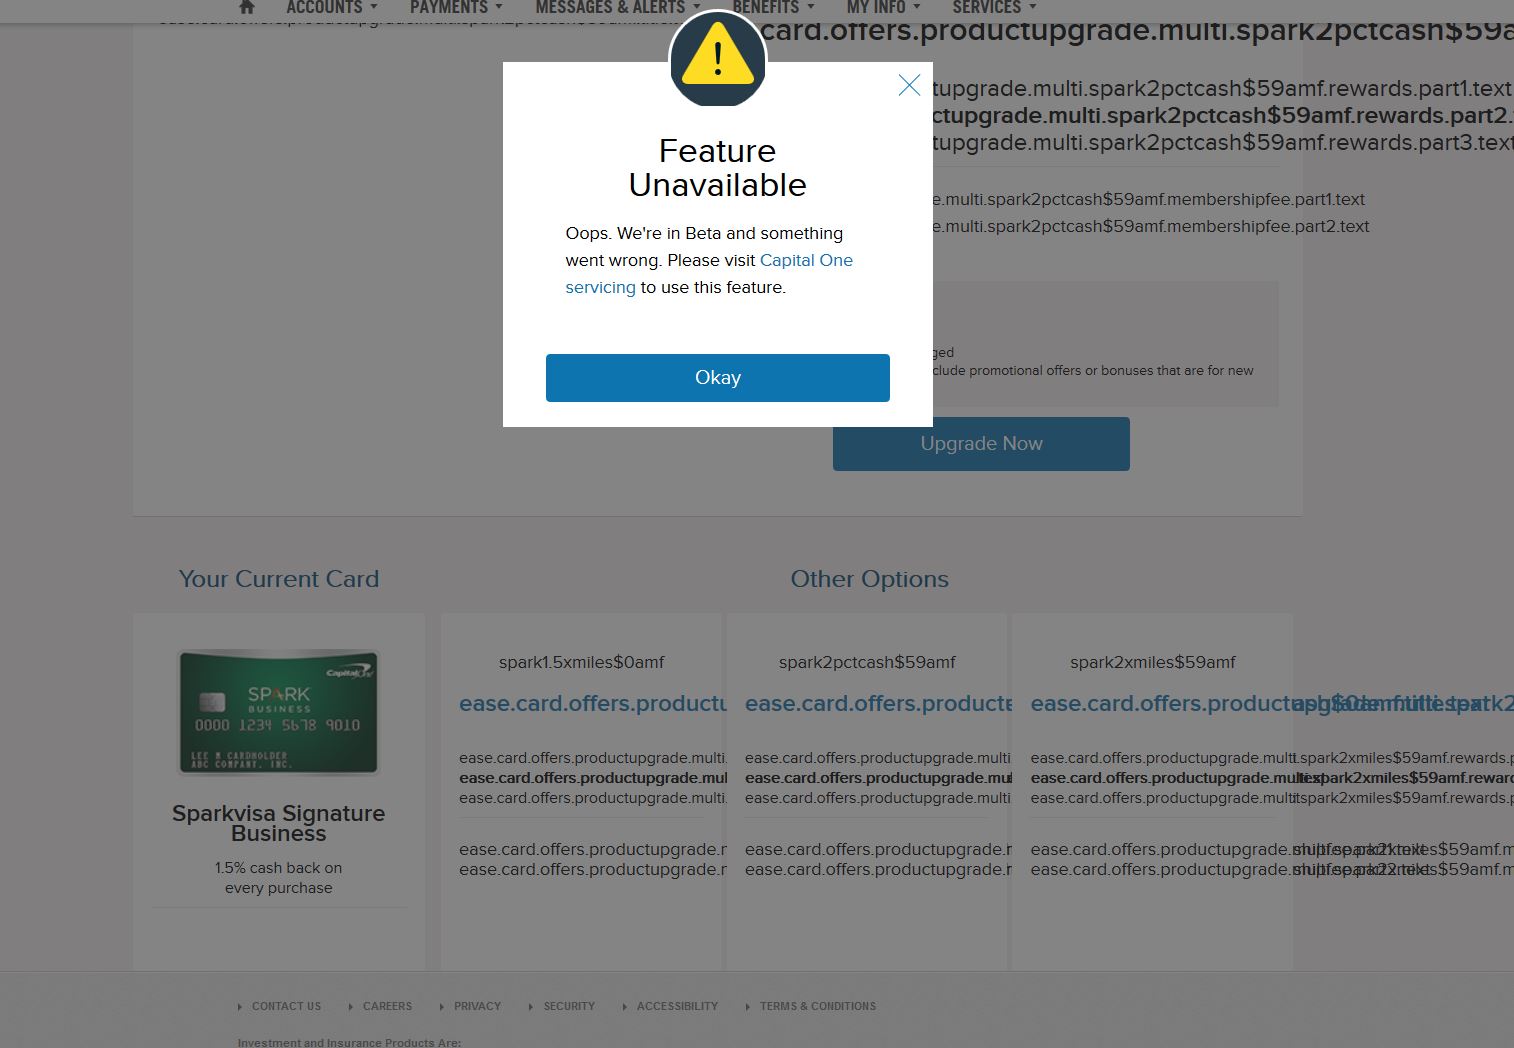The width and height of the screenshot is (1514, 1048).
Task: Click the Upgrade Now button
Action: click(981, 443)
